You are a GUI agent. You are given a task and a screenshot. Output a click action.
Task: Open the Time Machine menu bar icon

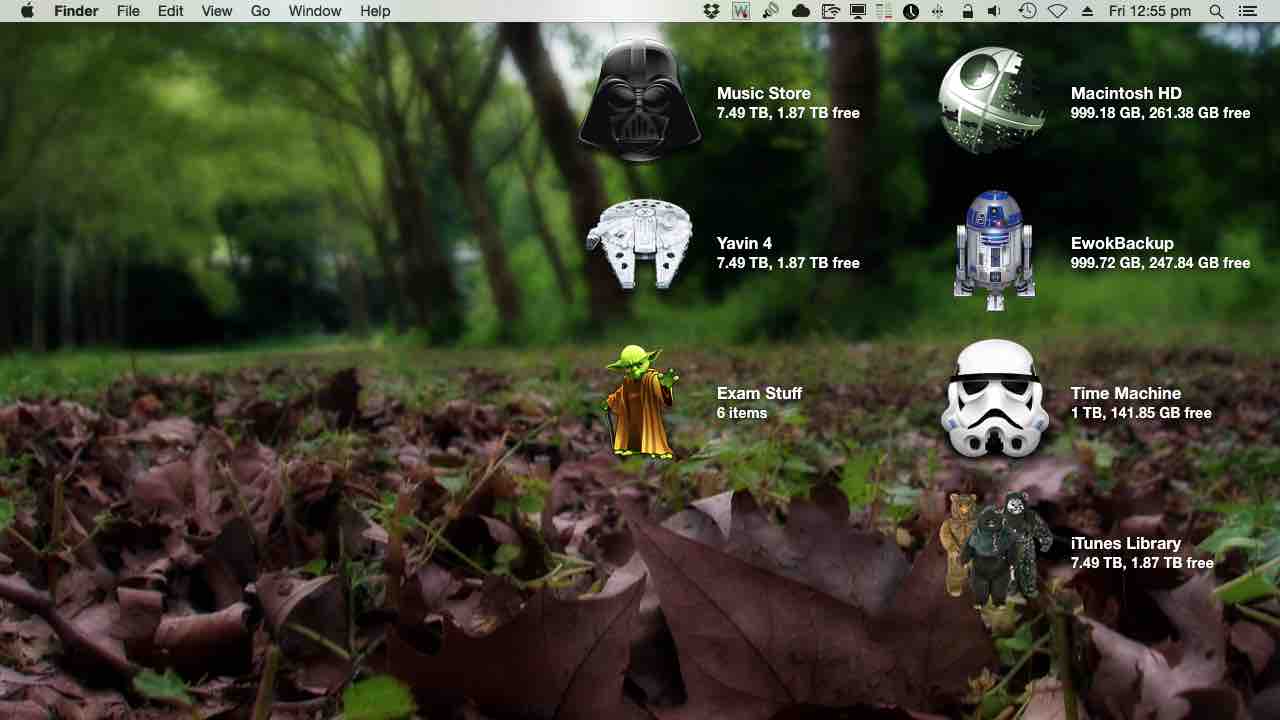coord(1027,11)
